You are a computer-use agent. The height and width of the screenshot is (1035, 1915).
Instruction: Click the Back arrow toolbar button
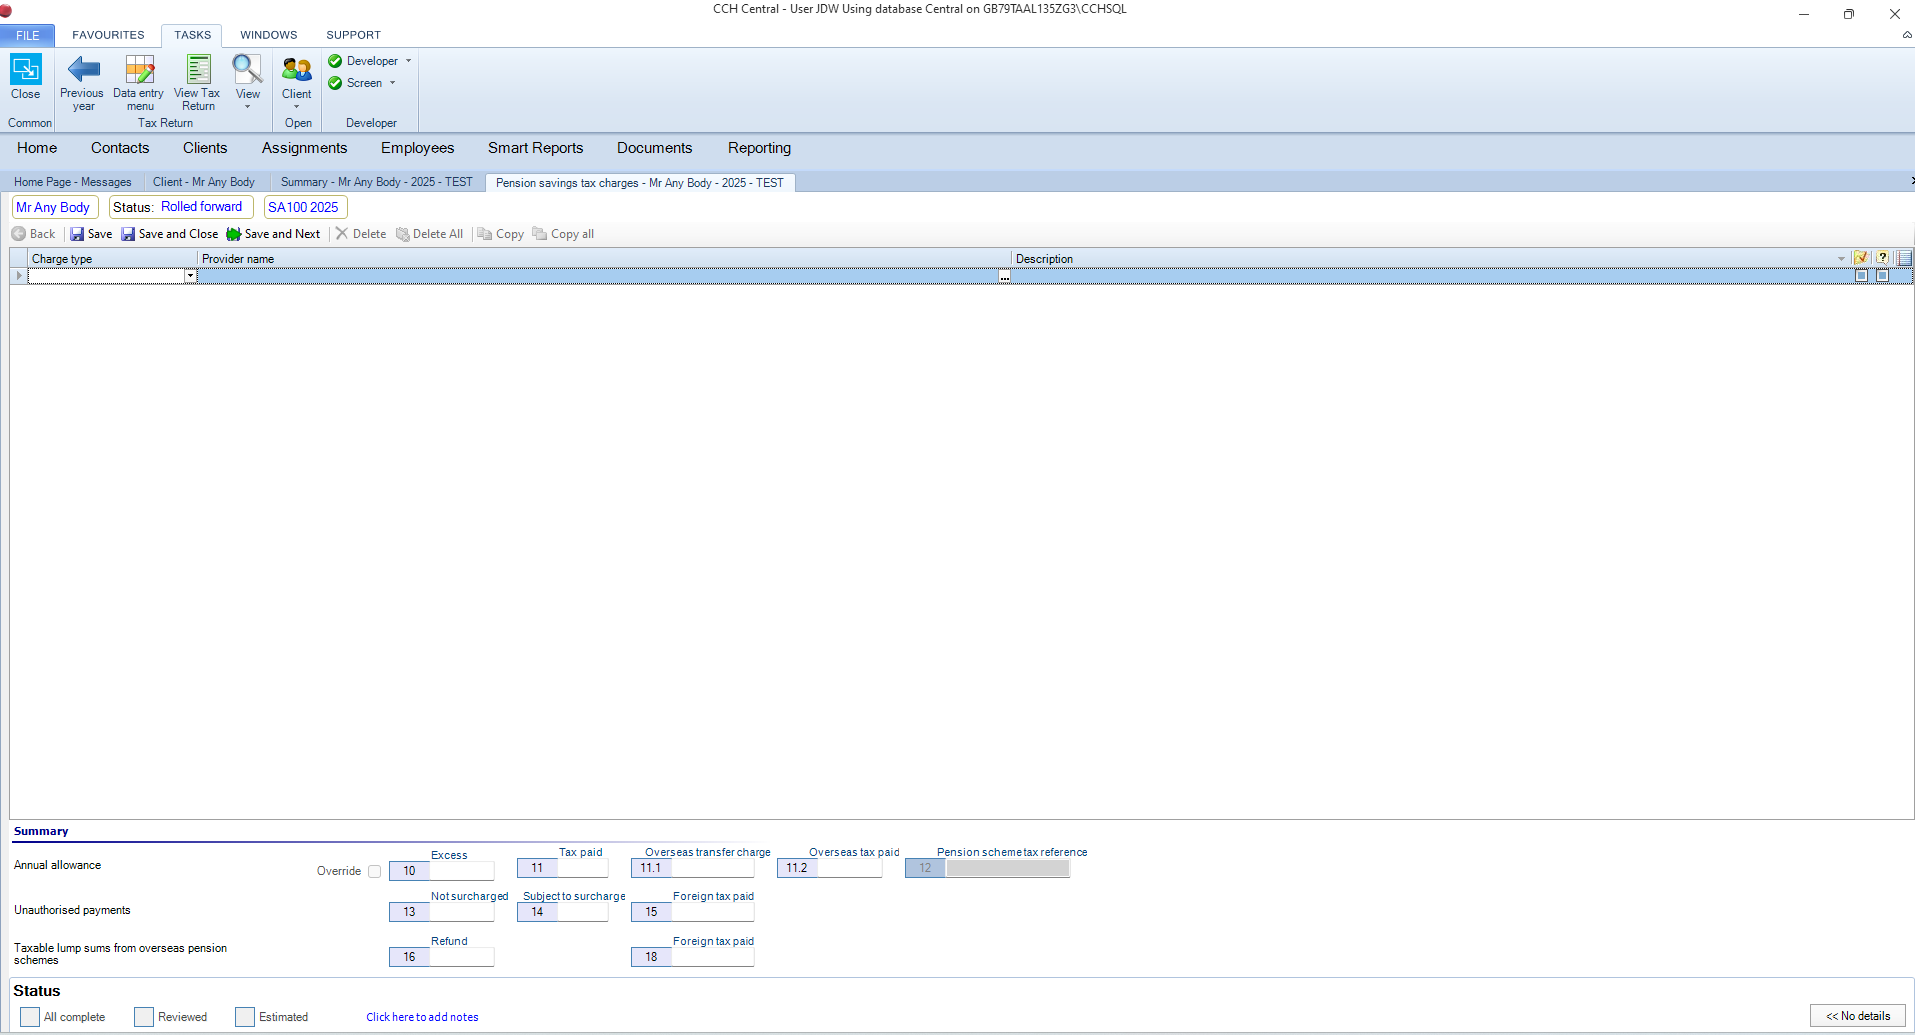point(34,234)
